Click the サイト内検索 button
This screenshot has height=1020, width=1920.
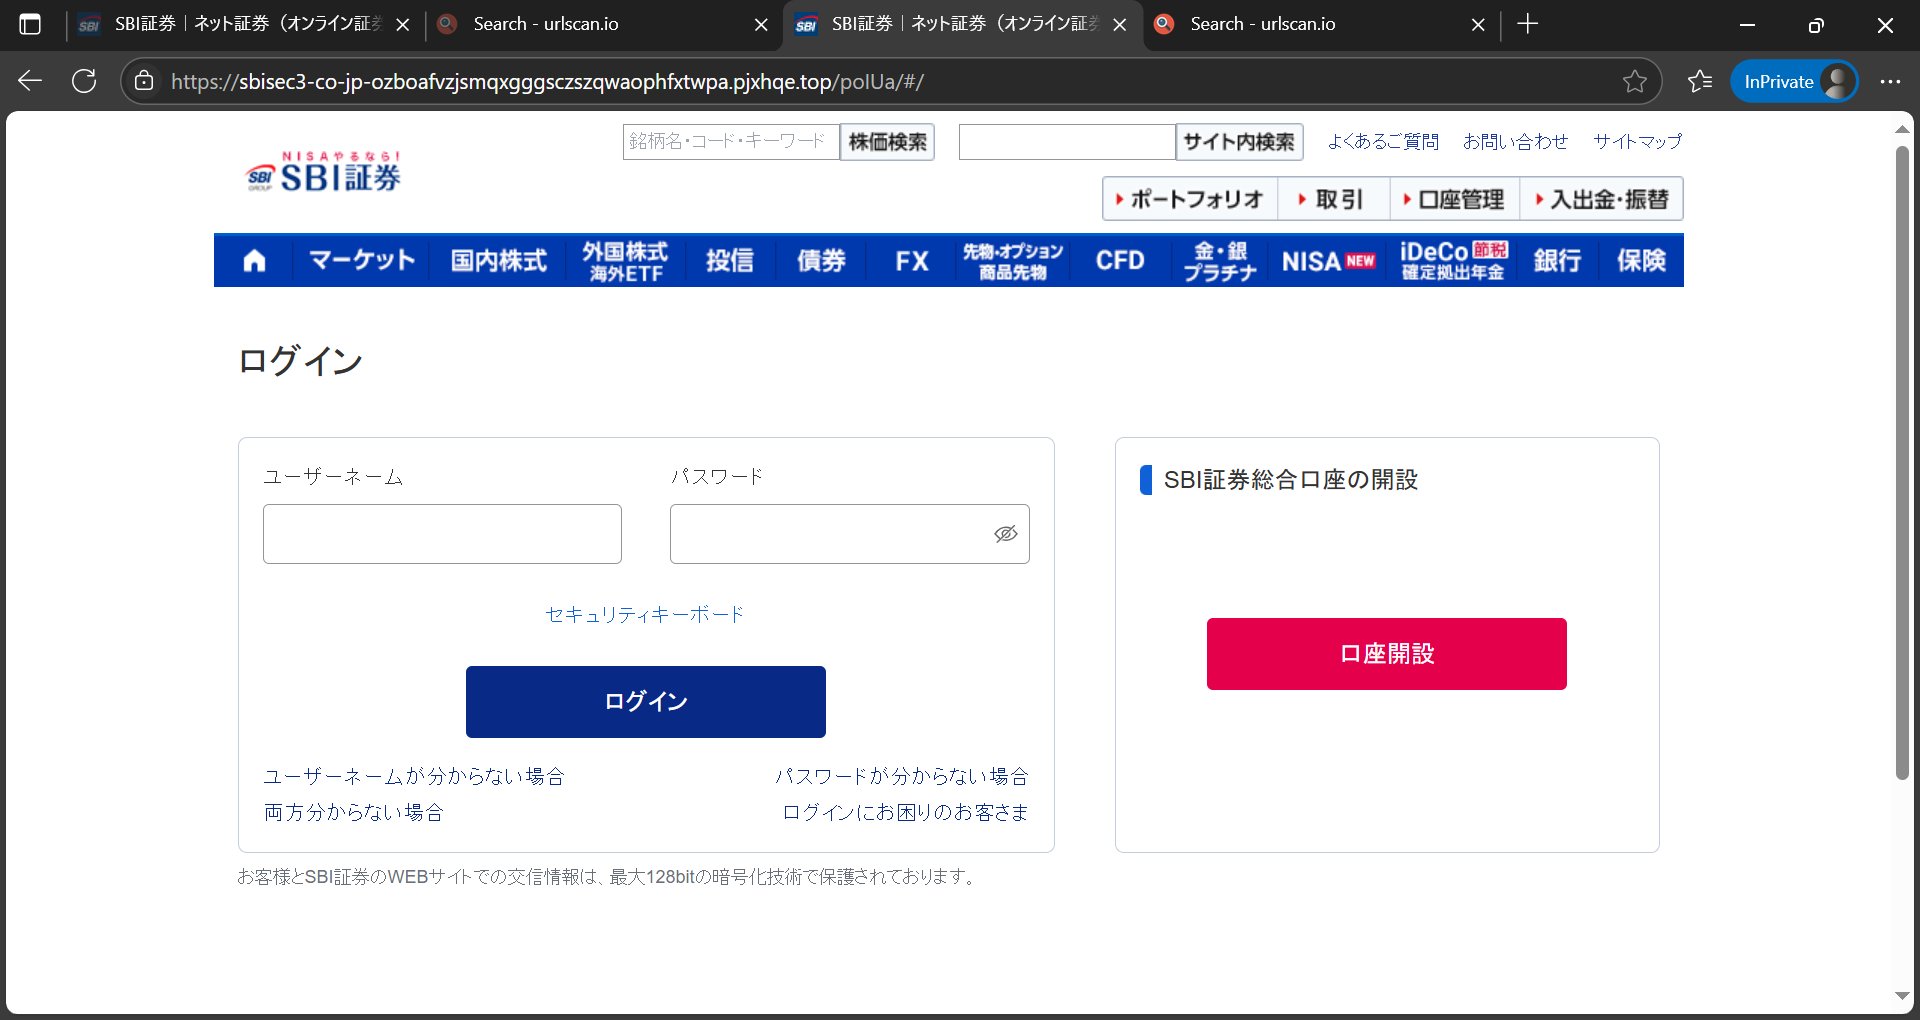(1239, 142)
